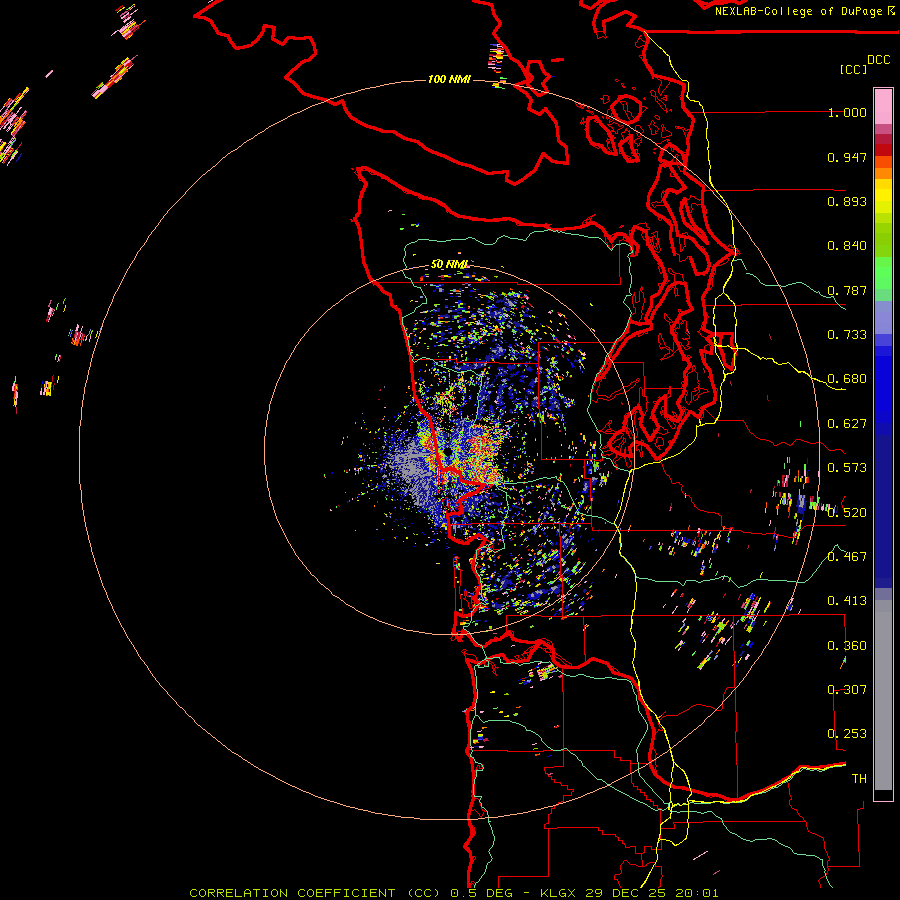This screenshot has height=900, width=900.
Task: Click the KLGX station identifier
Action: point(558,893)
